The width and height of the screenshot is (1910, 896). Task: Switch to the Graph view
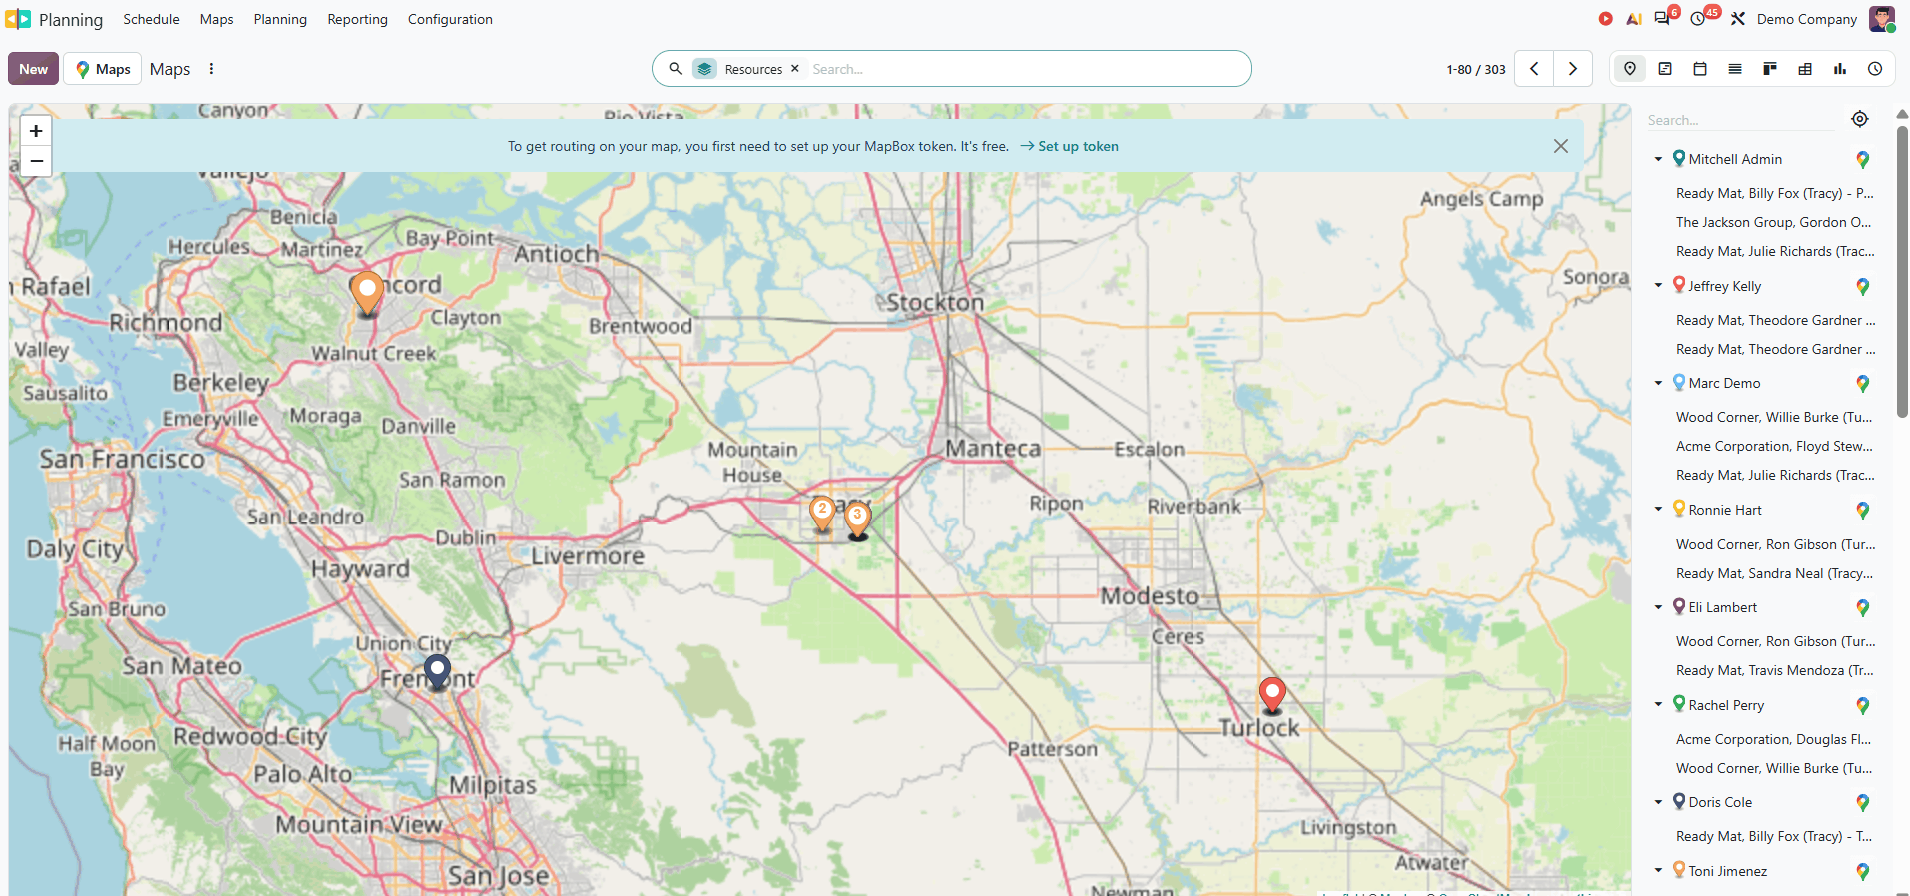(x=1840, y=69)
